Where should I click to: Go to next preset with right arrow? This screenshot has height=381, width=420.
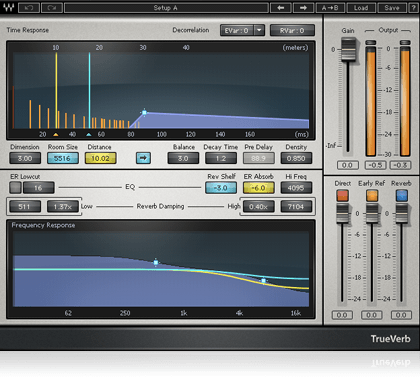pos(303,7)
